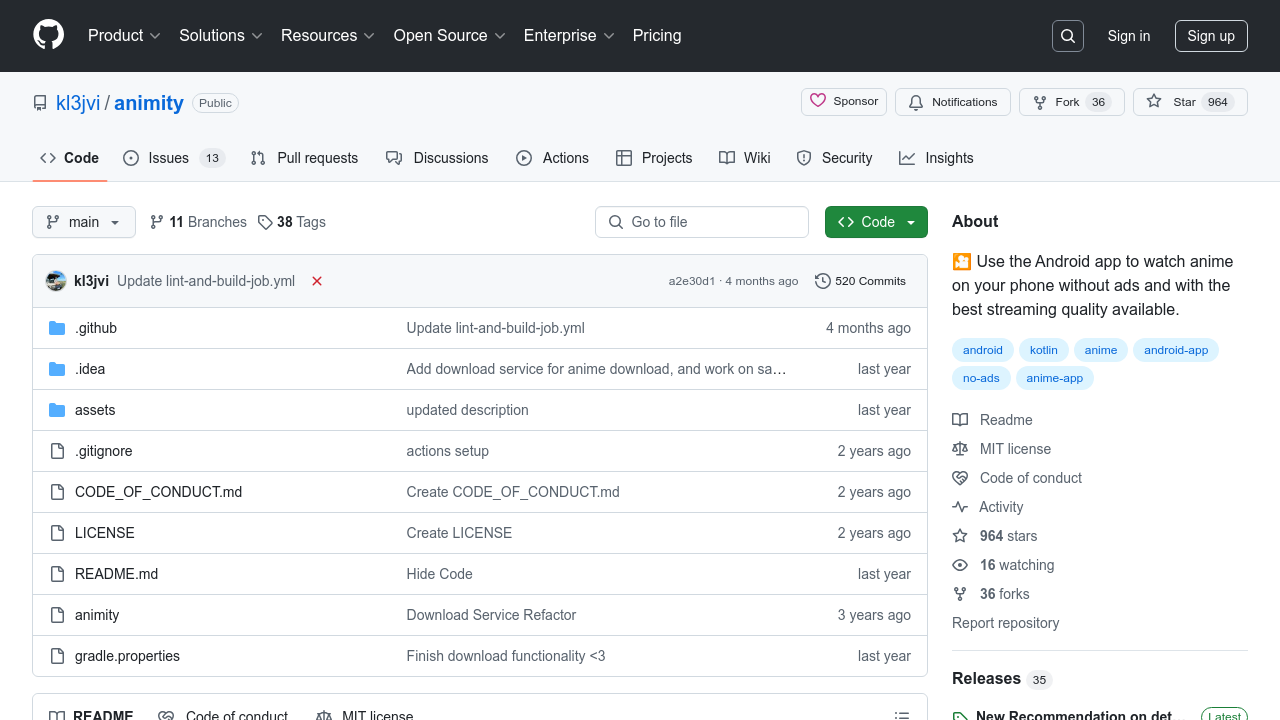This screenshot has width=1280, height=720.
Task: Click the Sponsor heart button
Action: point(844,102)
